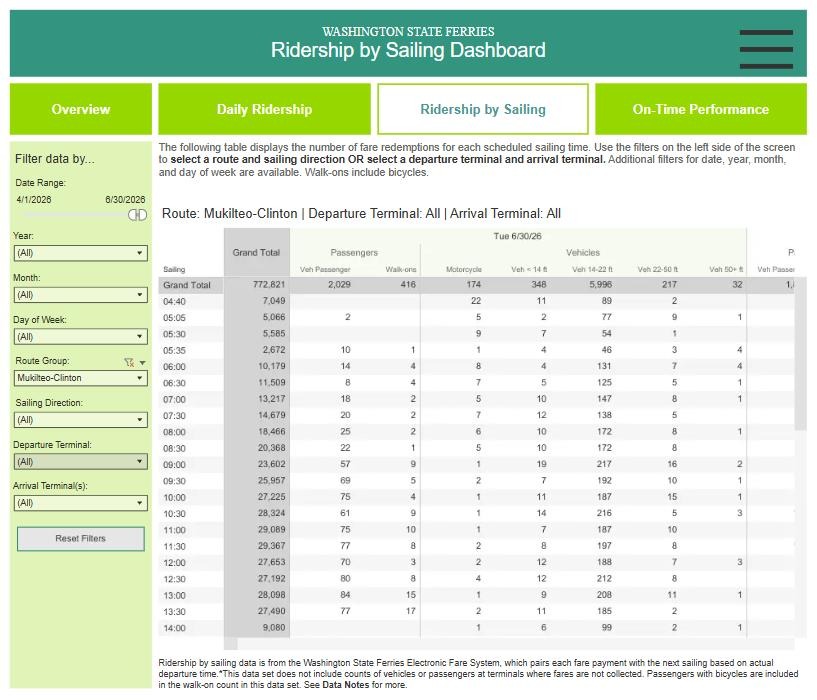Select the 06:00 sailing row label

point(174,367)
